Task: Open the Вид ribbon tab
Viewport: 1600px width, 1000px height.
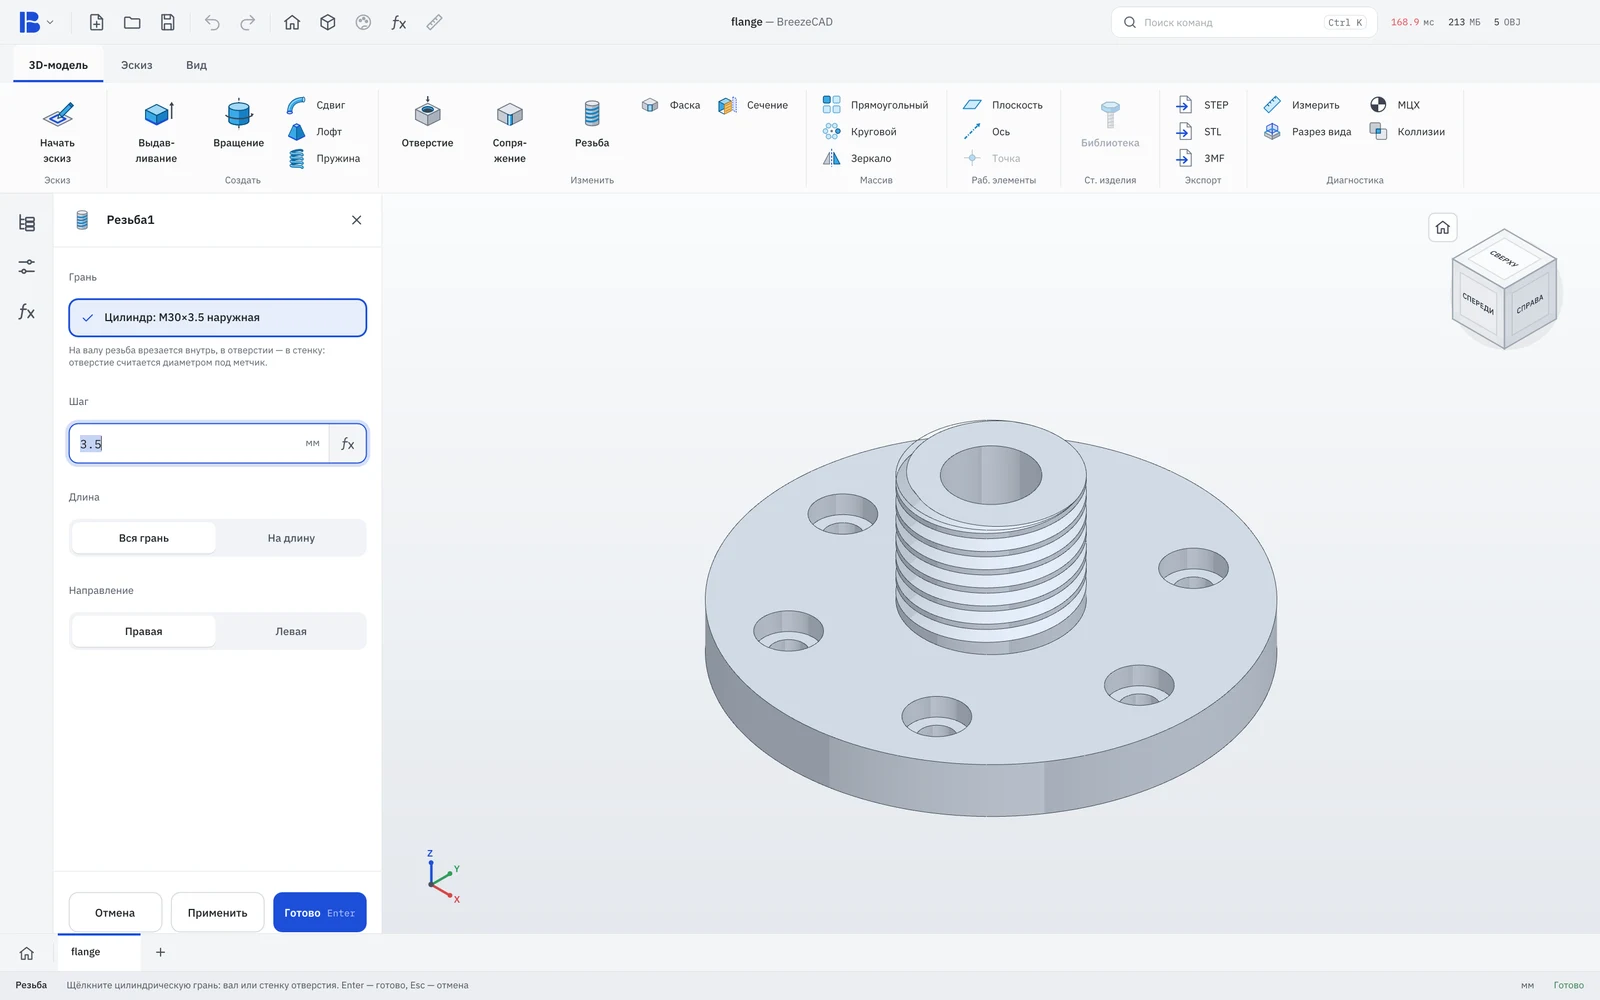Action: [196, 65]
